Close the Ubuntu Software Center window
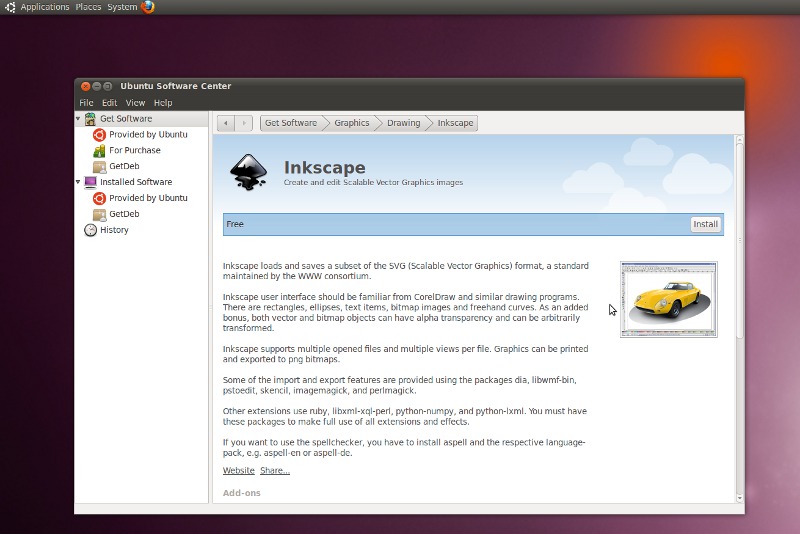 pos(86,86)
